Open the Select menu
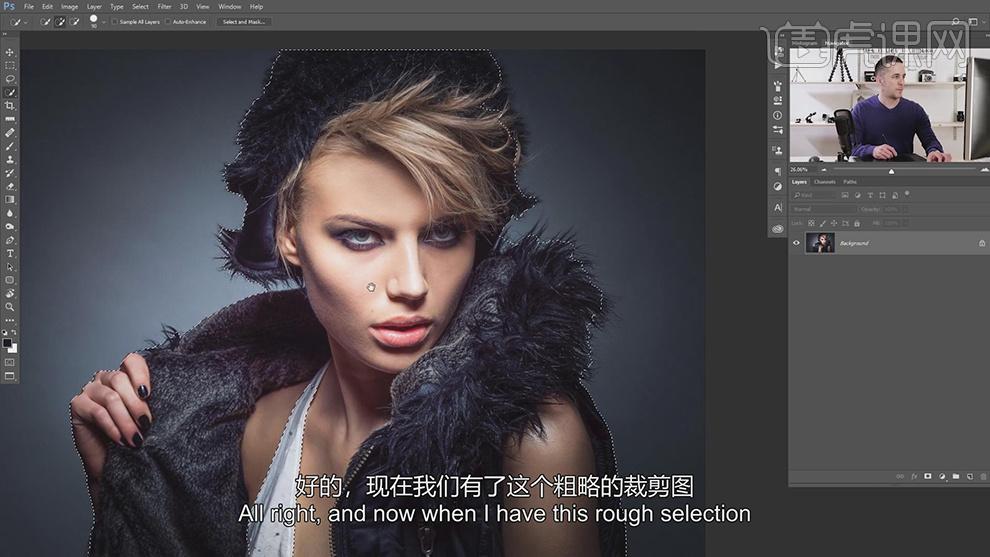This screenshot has width=990, height=557. (140, 6)
